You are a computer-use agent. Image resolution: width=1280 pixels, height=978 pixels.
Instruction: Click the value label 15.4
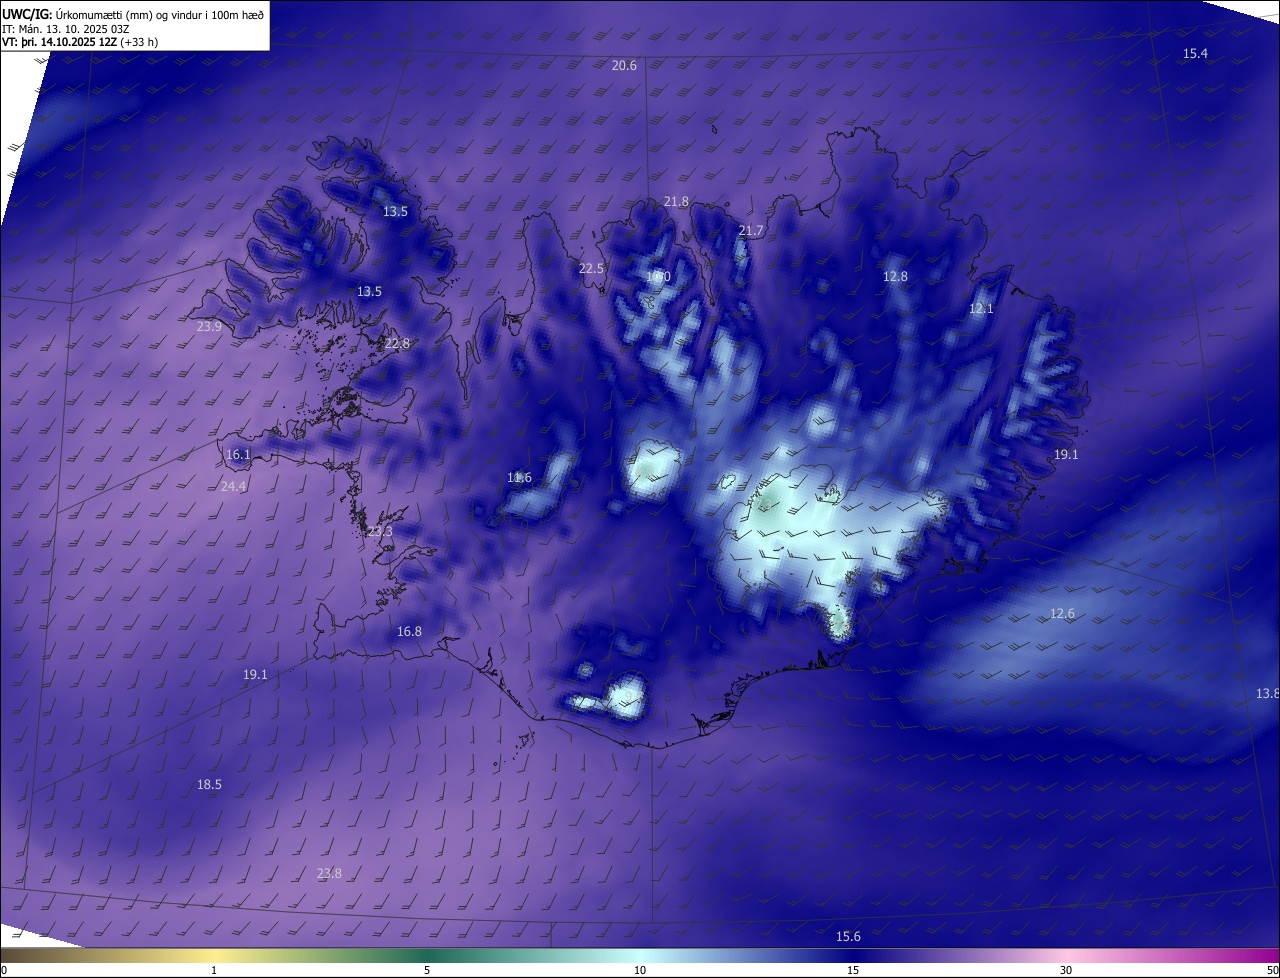point(1195,53)
